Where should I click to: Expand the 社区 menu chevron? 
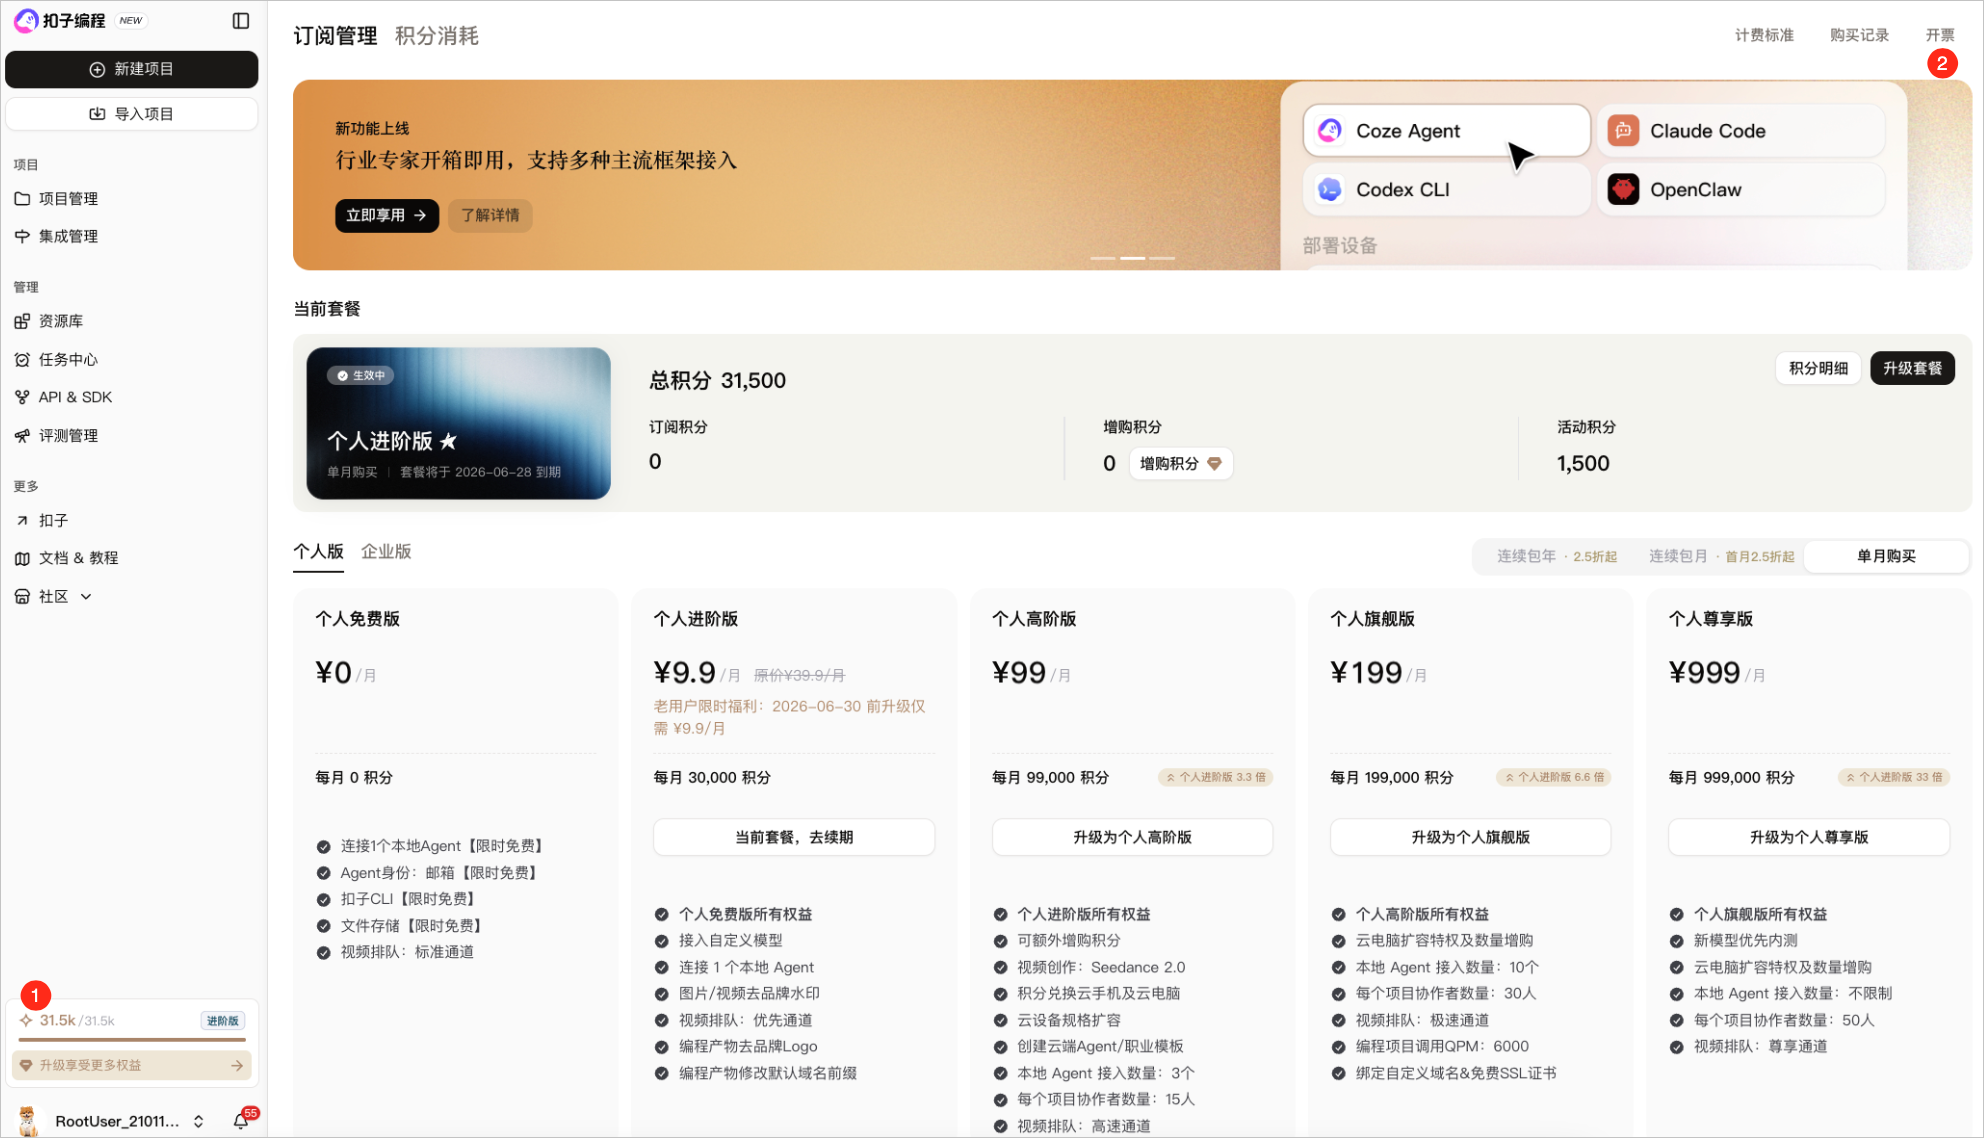click(86, 597)
